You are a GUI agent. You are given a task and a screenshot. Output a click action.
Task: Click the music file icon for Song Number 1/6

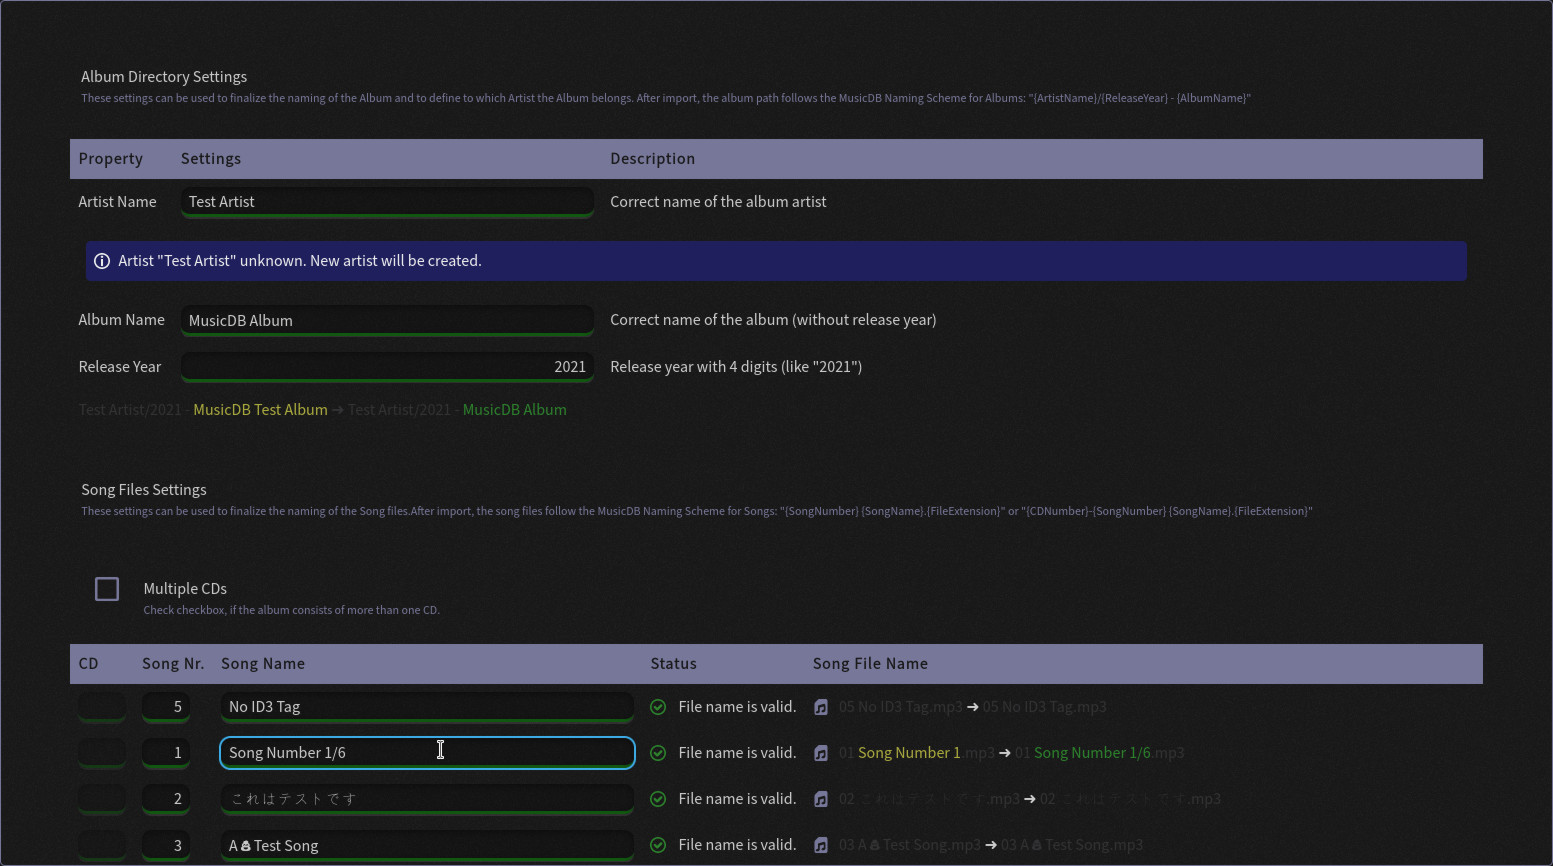[x=821, y=753]
